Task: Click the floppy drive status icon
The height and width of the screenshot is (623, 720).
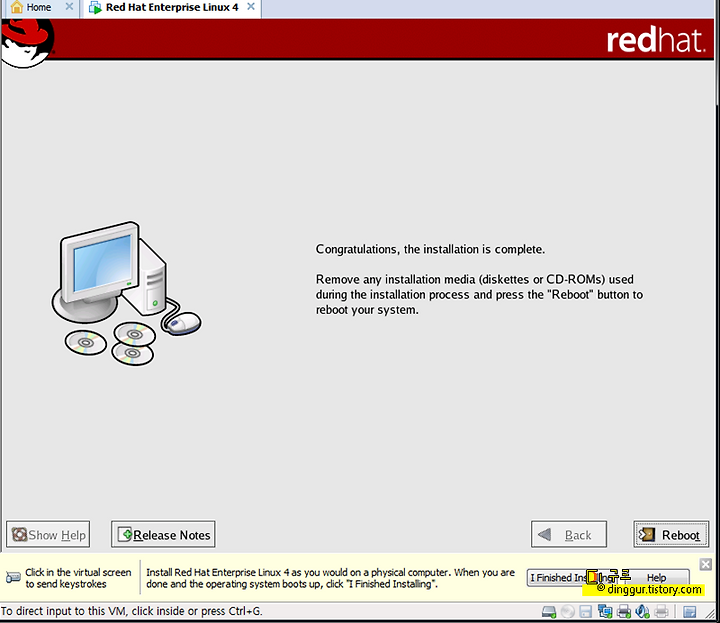Action: 585,611
